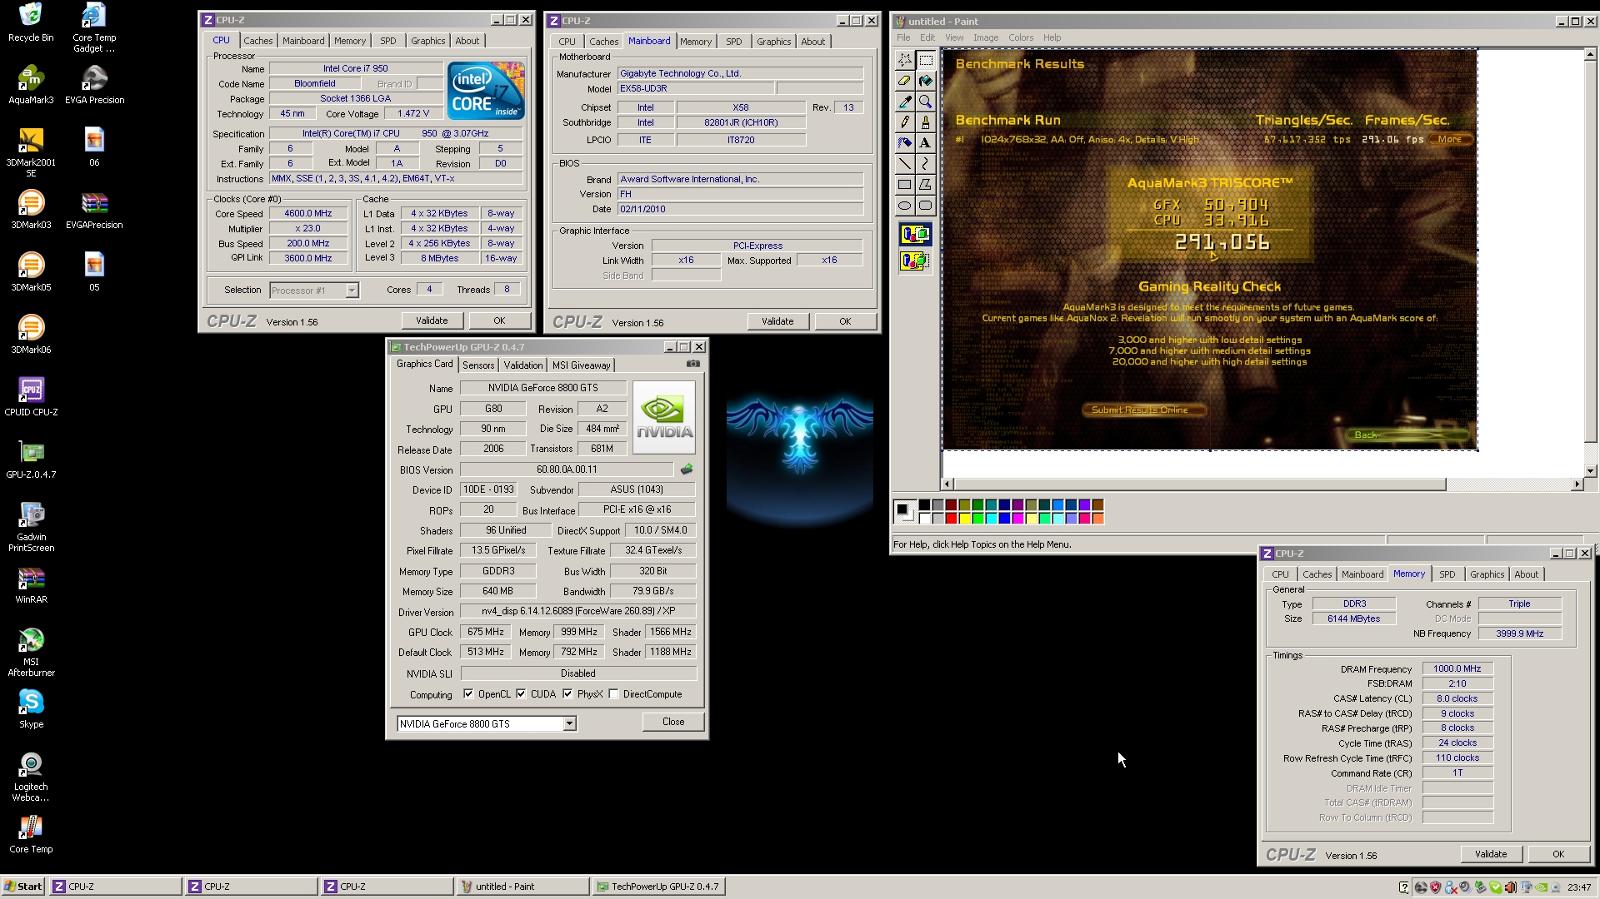Click OK in the Mainboard CPU-Z window
This screenshot has height=899, width=1600.
click(x=845, y=322)
